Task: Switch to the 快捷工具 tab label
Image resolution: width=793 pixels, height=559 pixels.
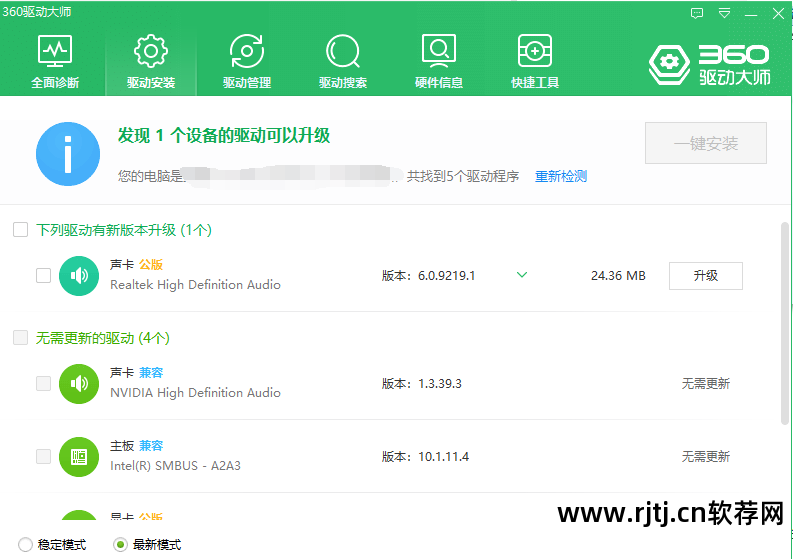Action: coord(535,82)
